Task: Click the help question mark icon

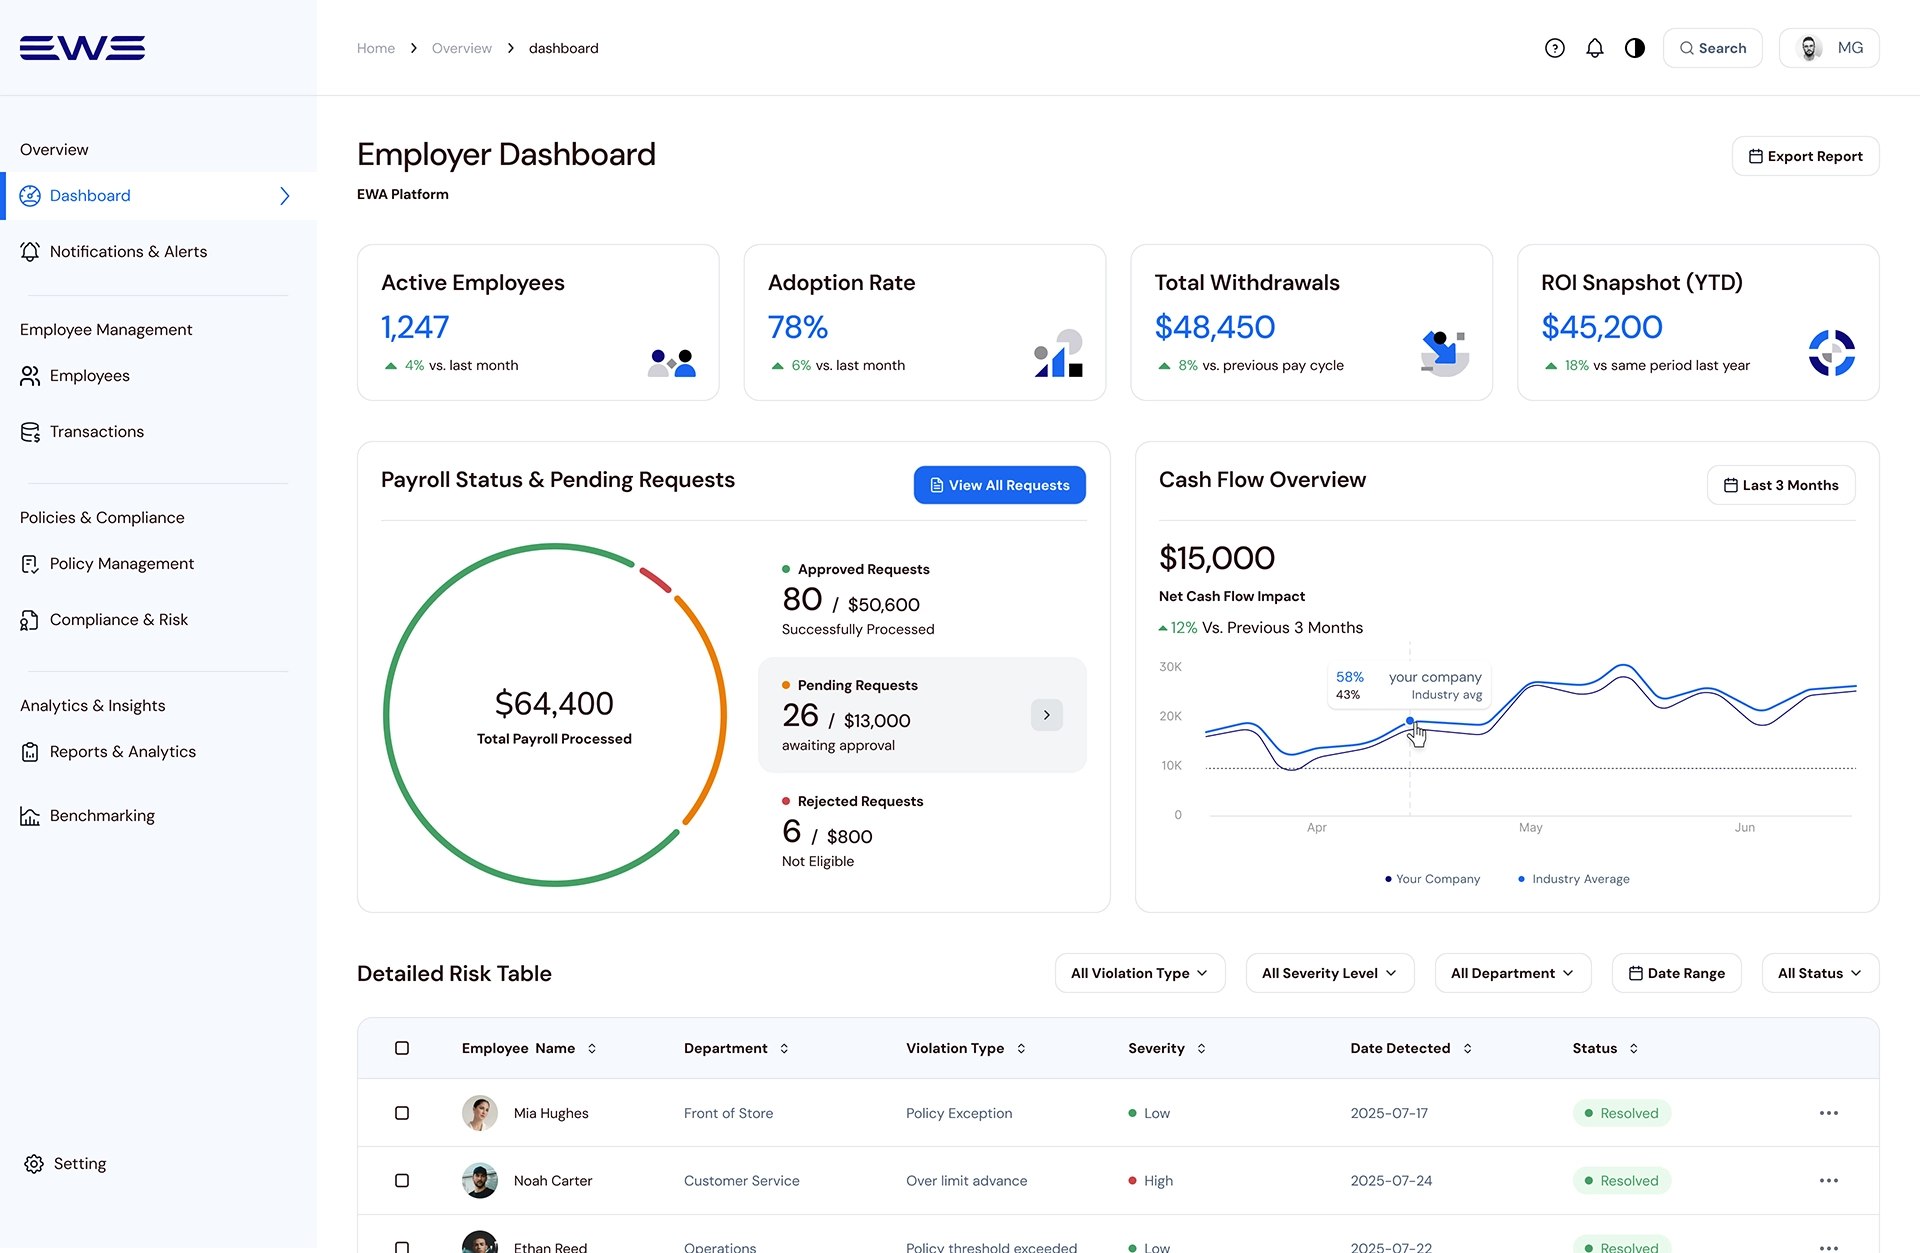Action: point(1554,48)
